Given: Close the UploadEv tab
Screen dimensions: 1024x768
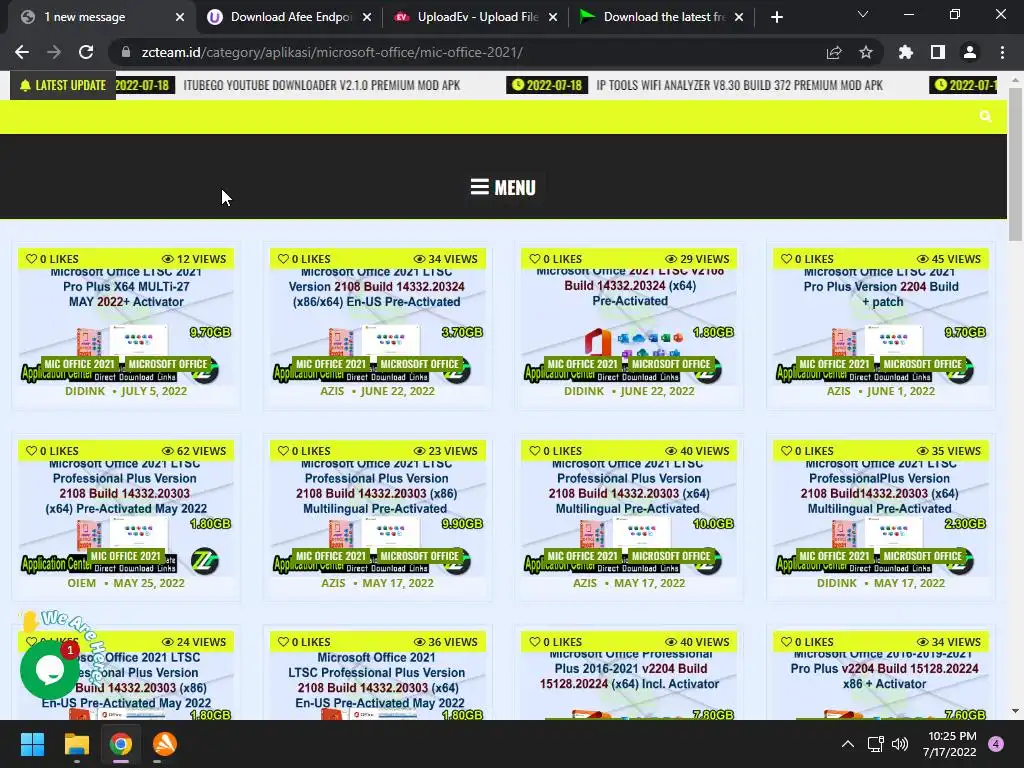Looking at the screenshot, I should [553, 17].
